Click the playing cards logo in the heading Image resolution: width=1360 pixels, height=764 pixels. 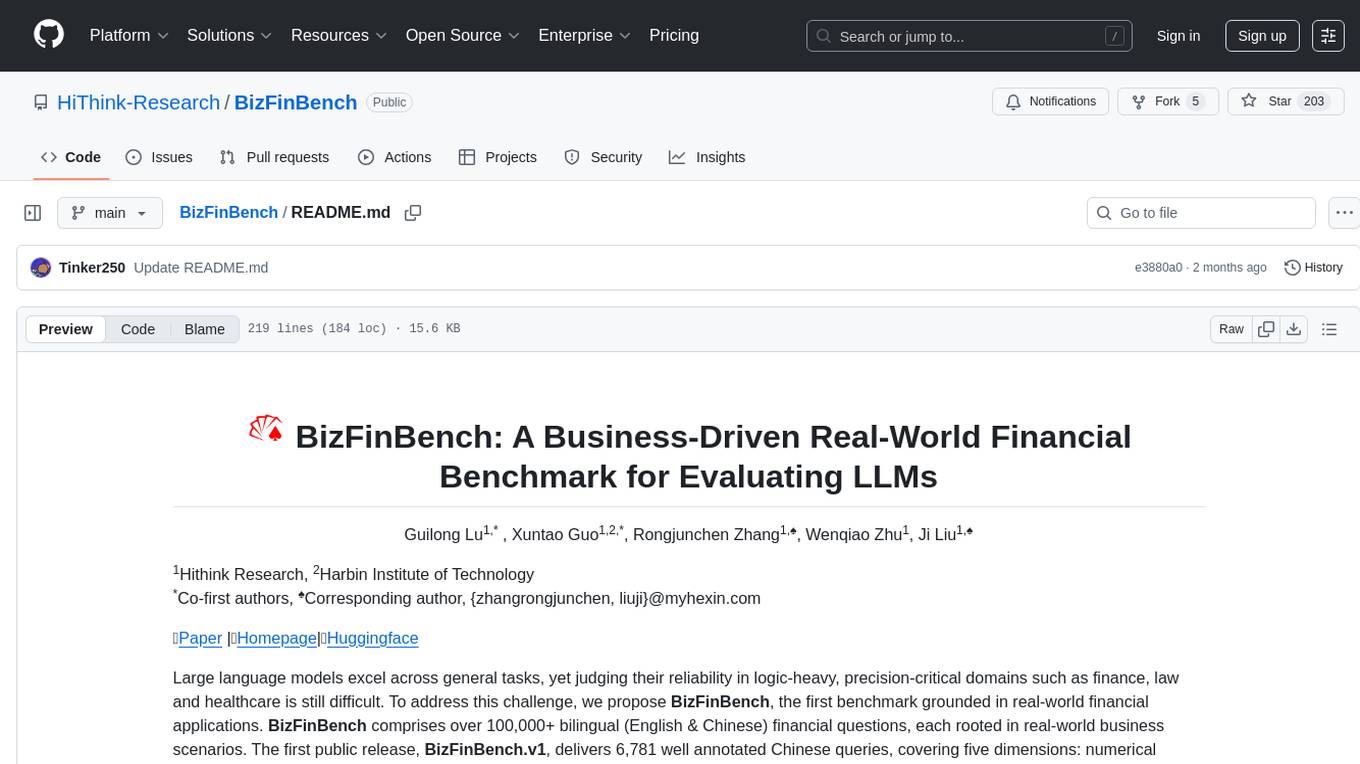(x=266, y=430)
